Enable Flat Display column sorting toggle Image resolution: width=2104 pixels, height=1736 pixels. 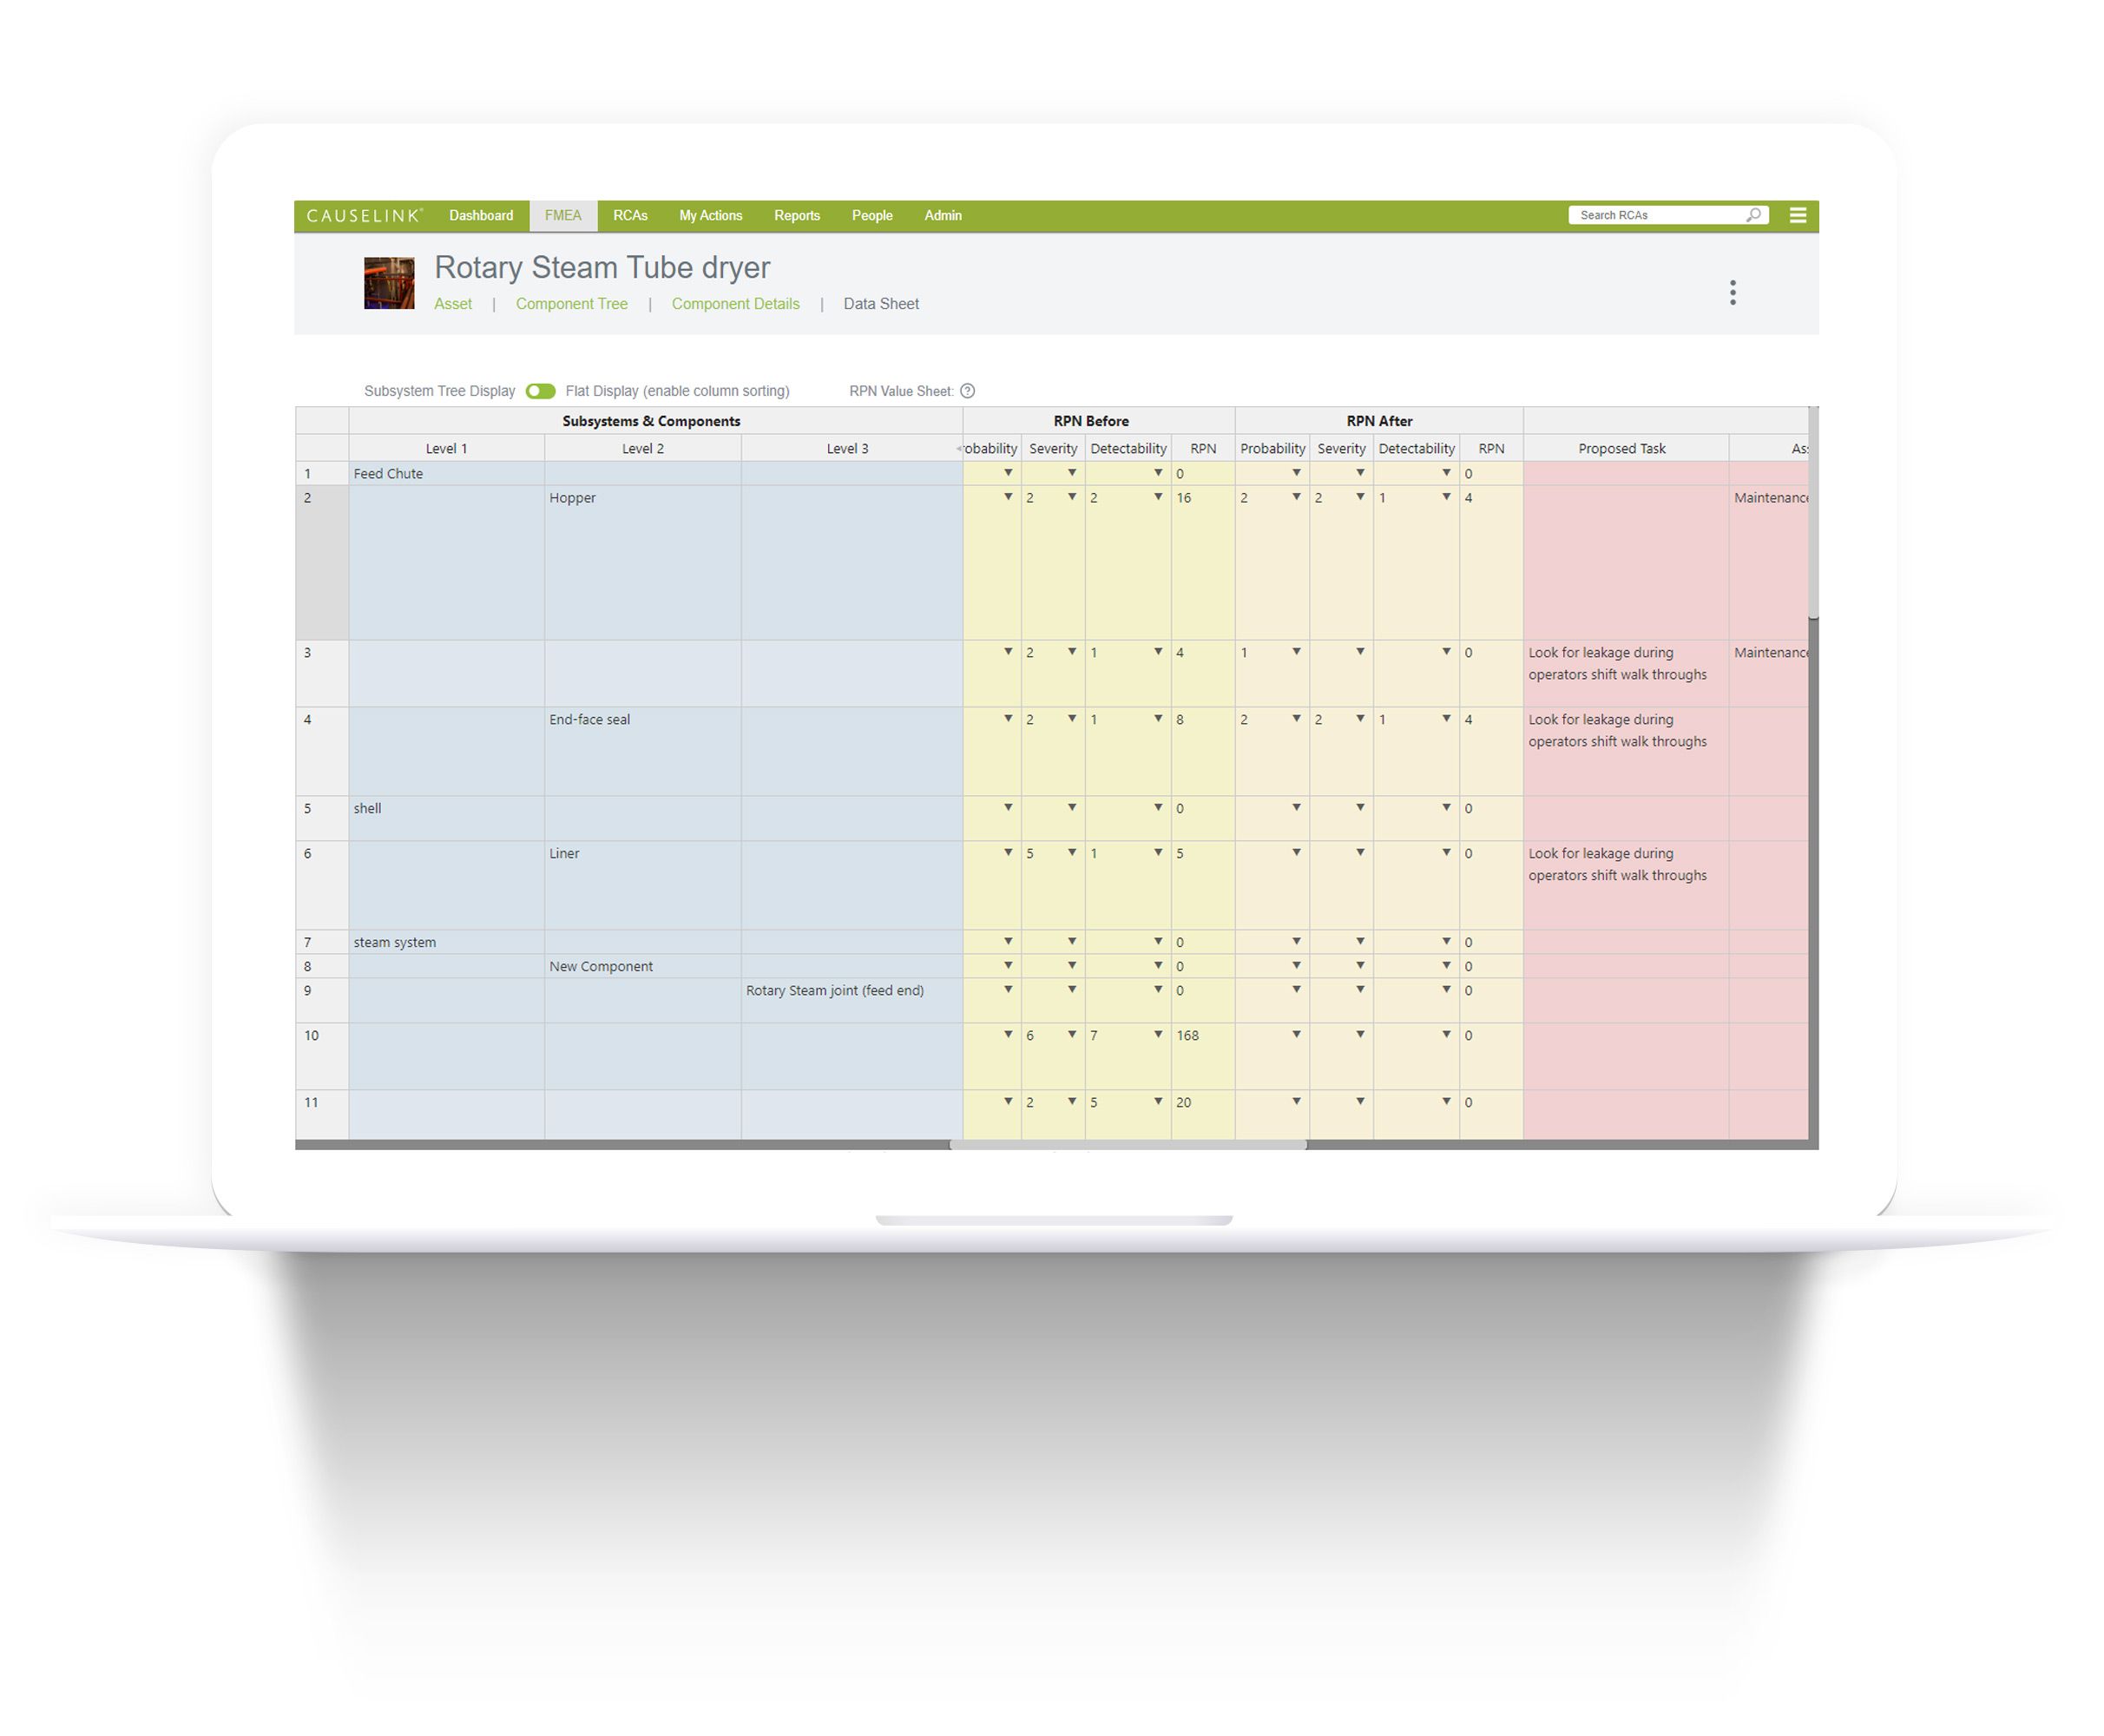(x=538, y=391)
